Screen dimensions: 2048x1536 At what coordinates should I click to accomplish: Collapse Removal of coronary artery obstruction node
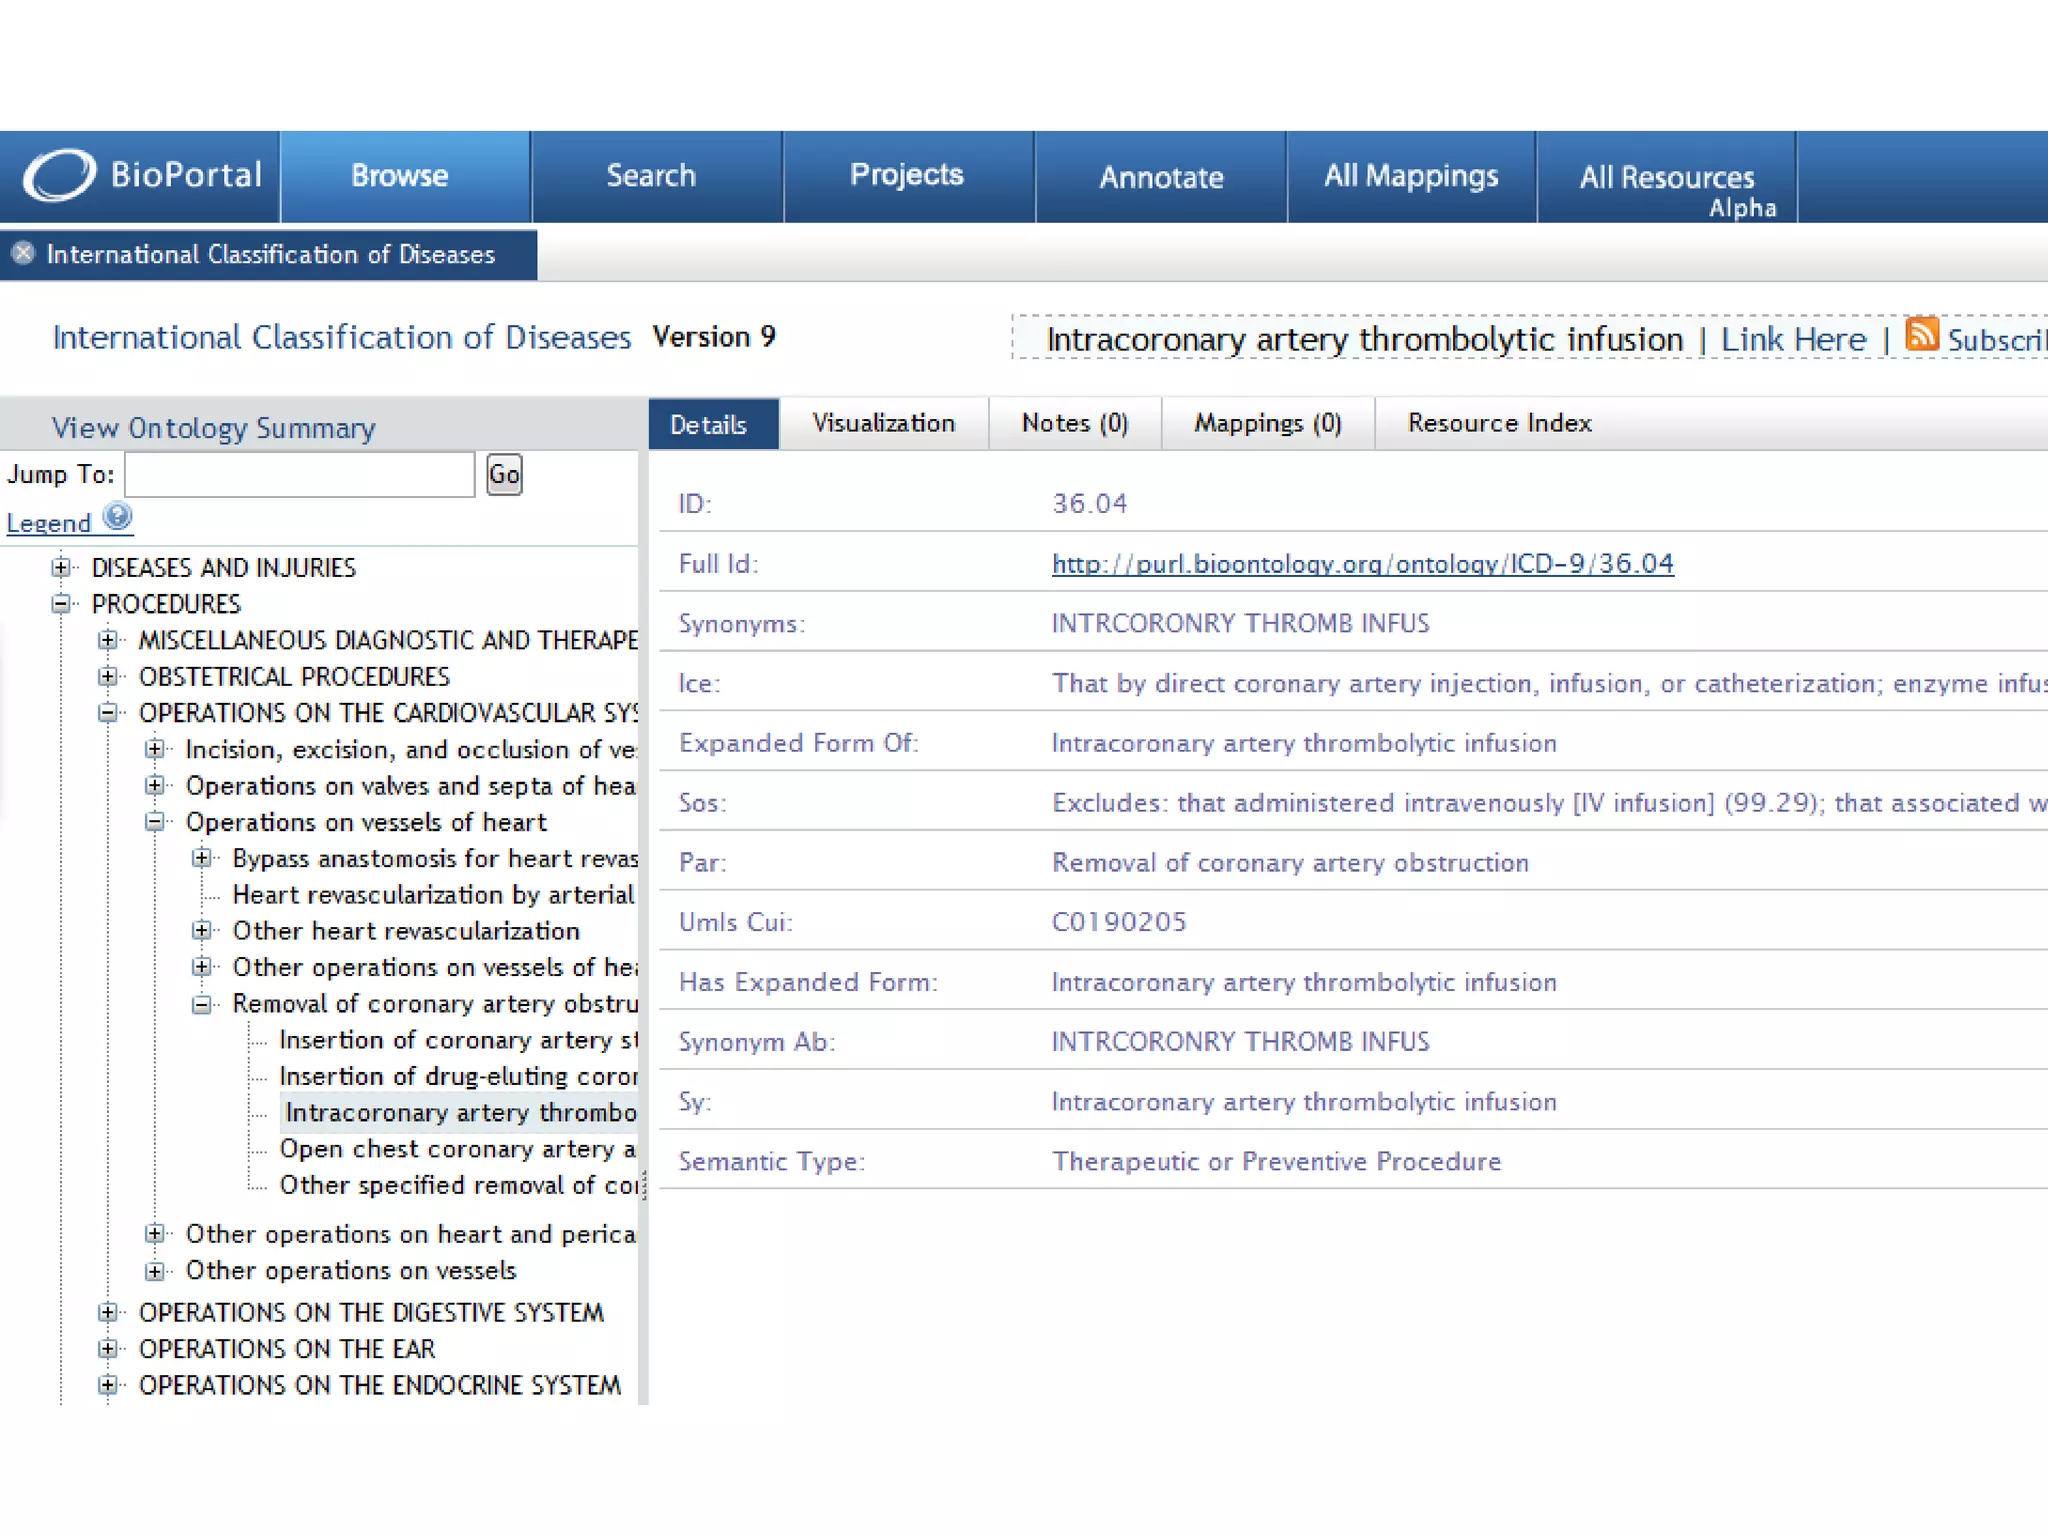(x=201, y=1004)
